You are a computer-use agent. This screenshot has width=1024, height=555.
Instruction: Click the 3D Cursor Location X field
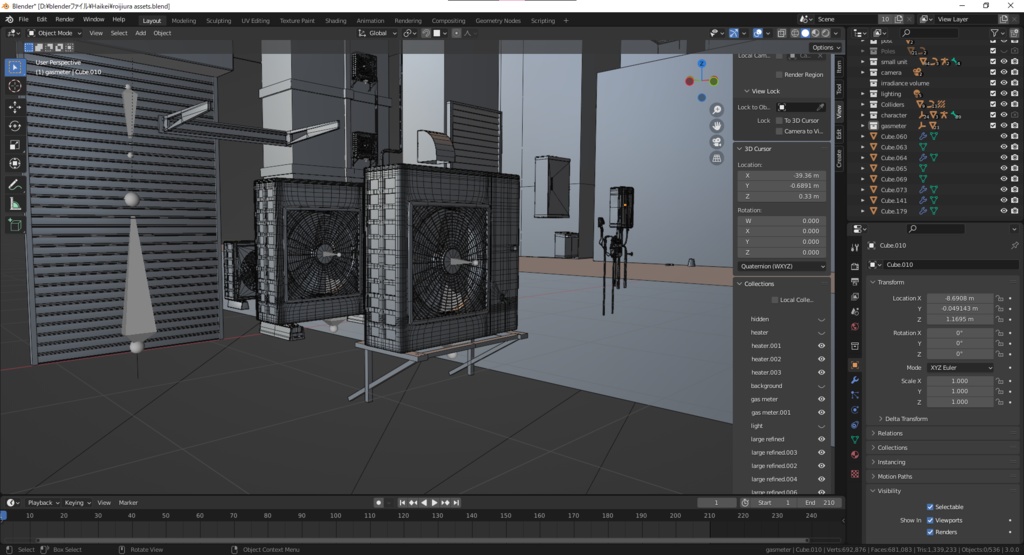782,175
